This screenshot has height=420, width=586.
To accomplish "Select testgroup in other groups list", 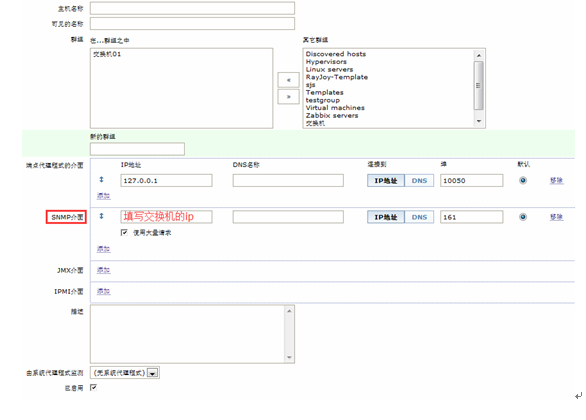I will pyautogui.click(x=323, y=100).
